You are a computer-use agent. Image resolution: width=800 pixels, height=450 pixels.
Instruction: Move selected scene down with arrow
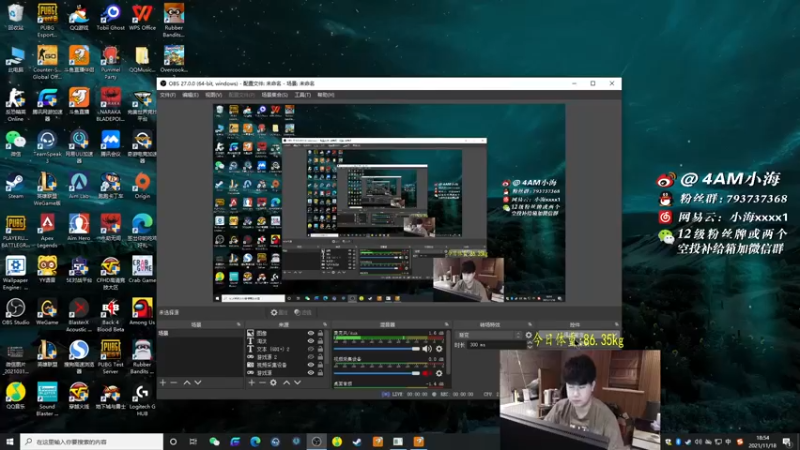198,383
